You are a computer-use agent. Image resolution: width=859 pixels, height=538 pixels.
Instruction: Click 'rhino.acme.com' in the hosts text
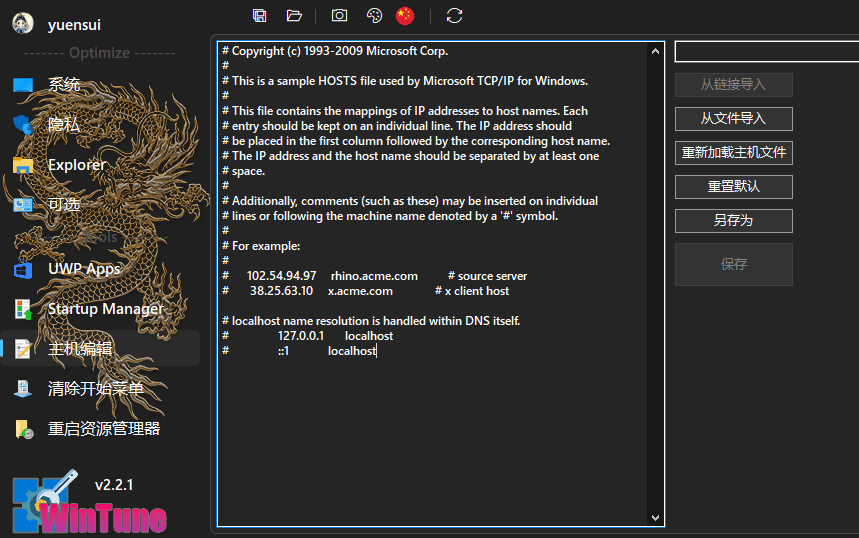(374, 276)
